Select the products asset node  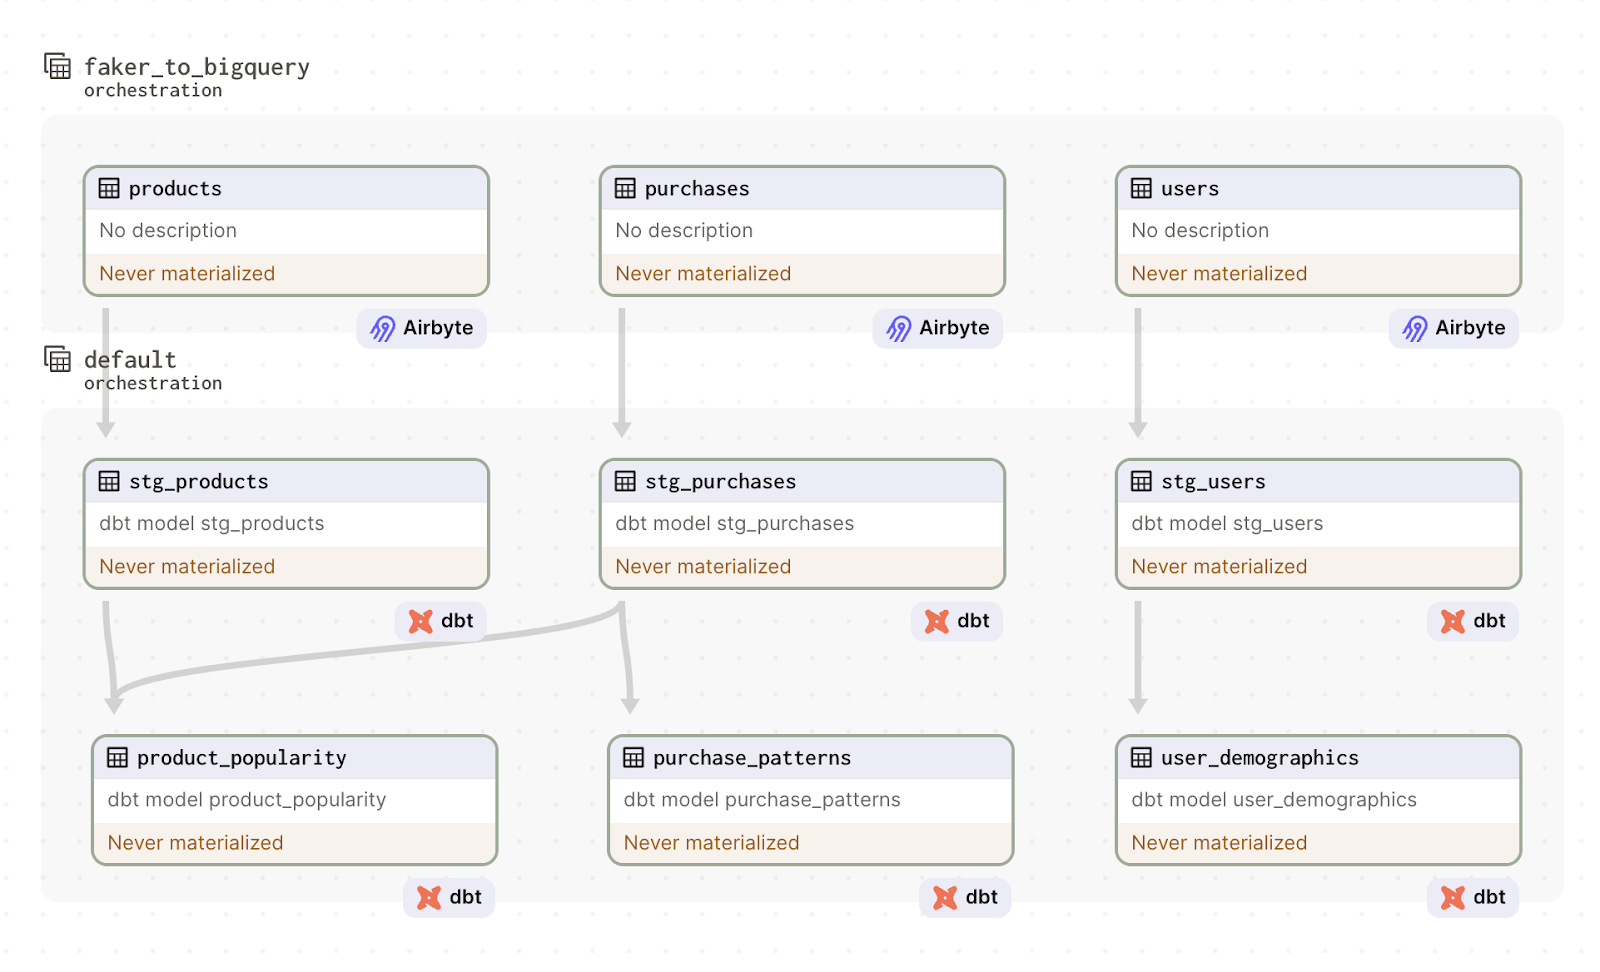(286, 230)
